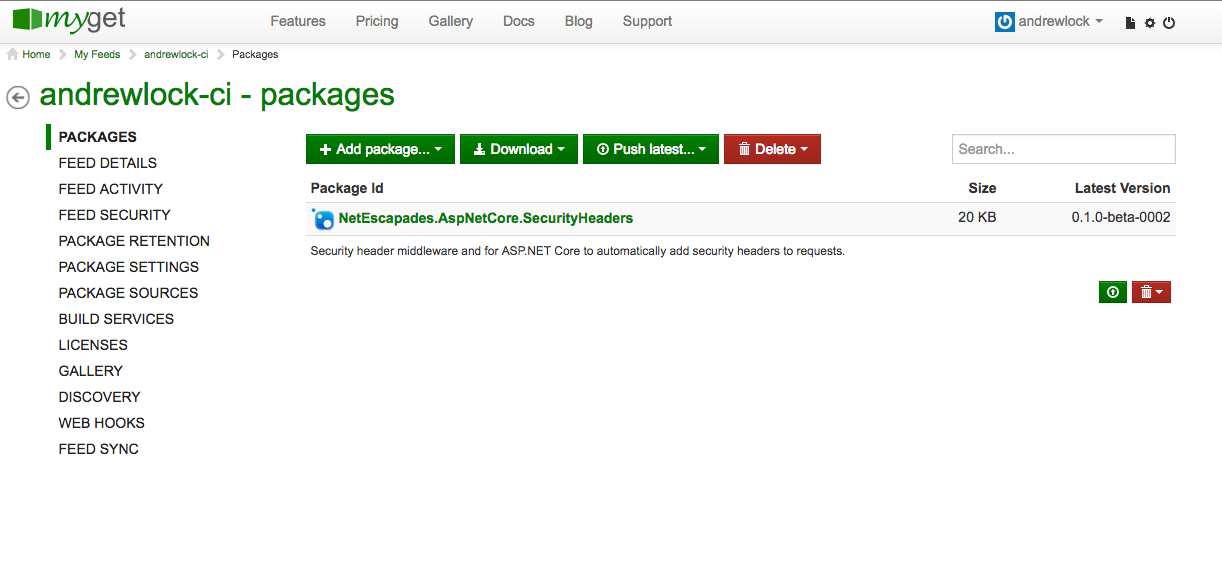Click the Home breadcrumb link

36,54
